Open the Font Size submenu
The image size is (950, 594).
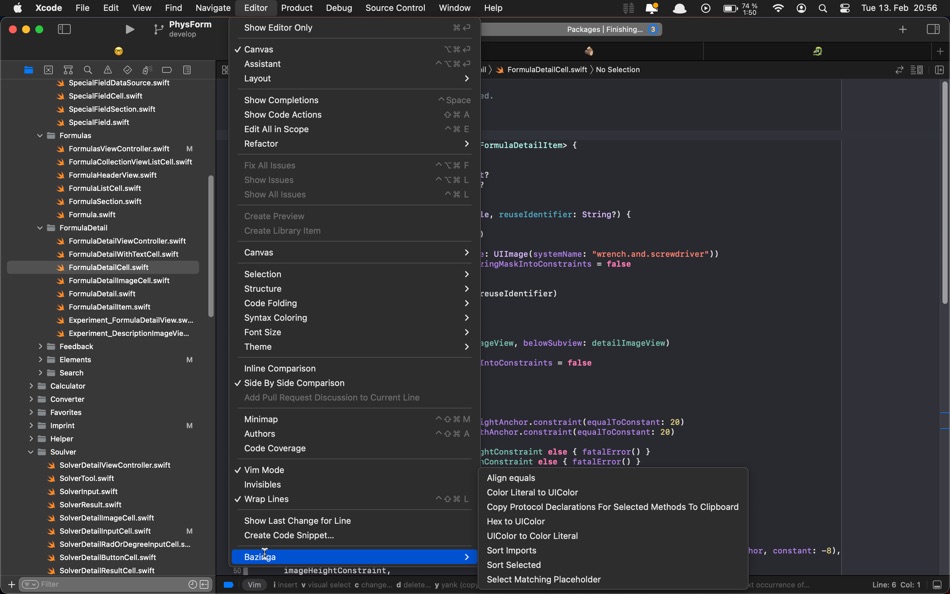354,332
